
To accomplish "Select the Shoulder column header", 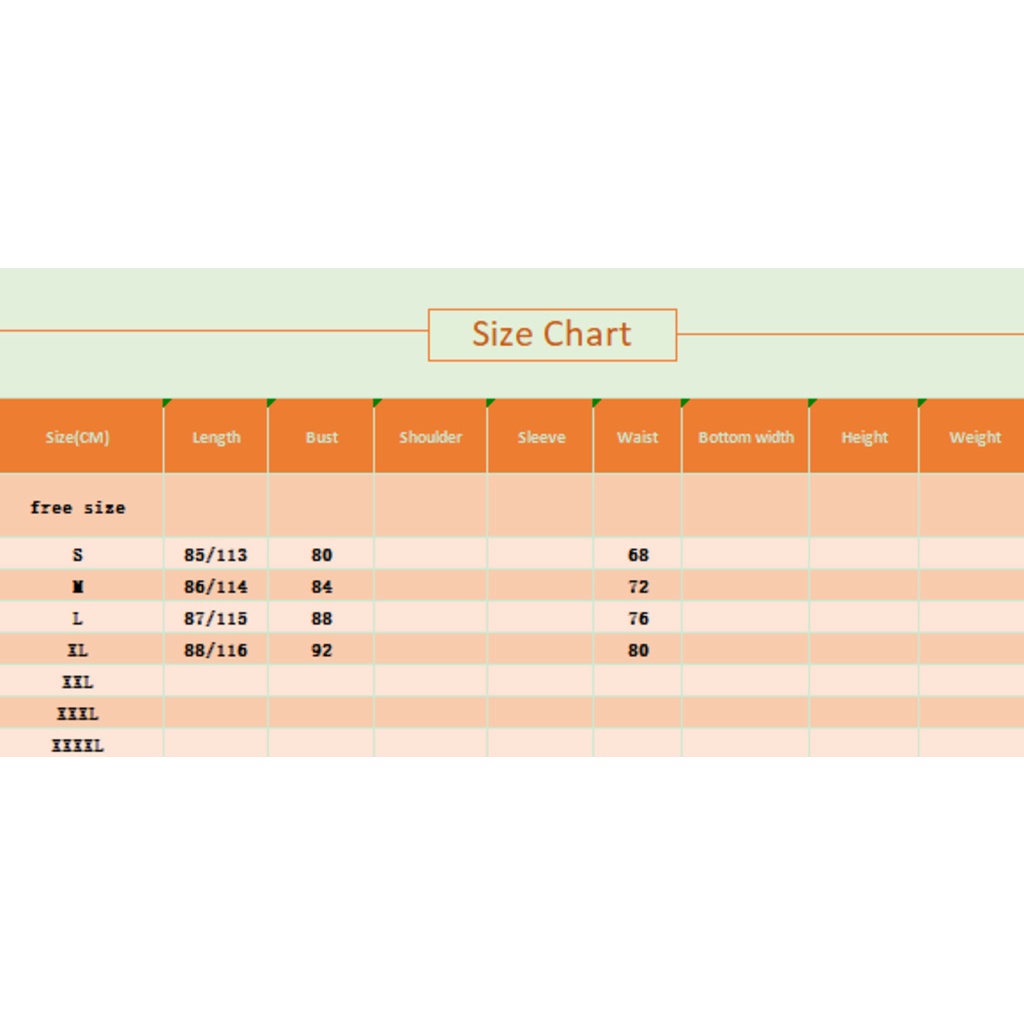I will (x=430, y=437).
